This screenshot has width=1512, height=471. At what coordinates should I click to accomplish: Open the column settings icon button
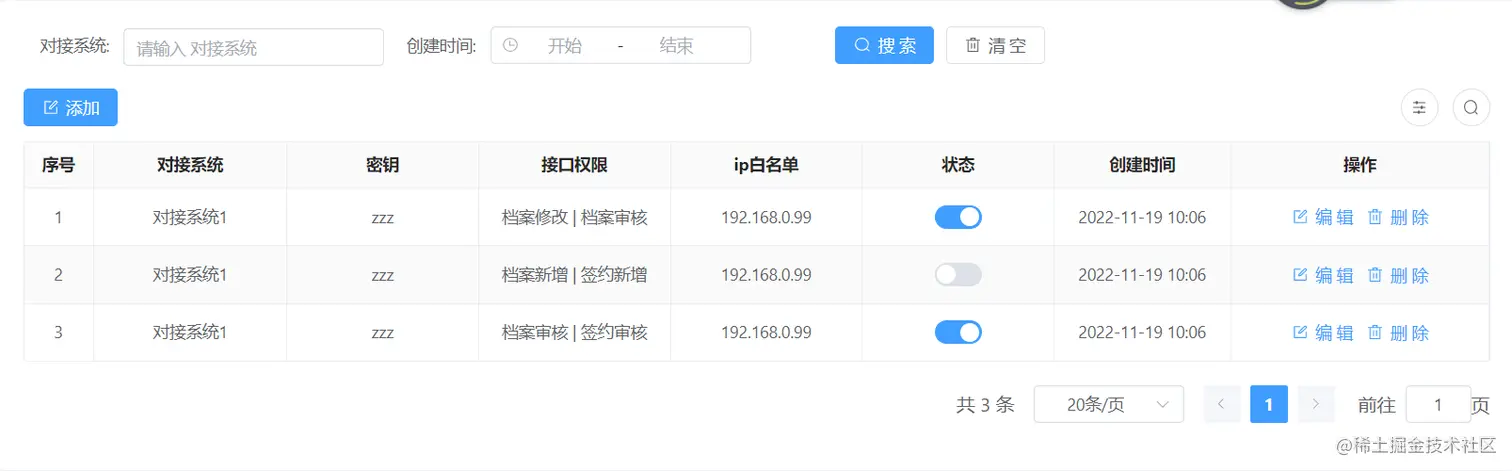tap(1419, 107)
